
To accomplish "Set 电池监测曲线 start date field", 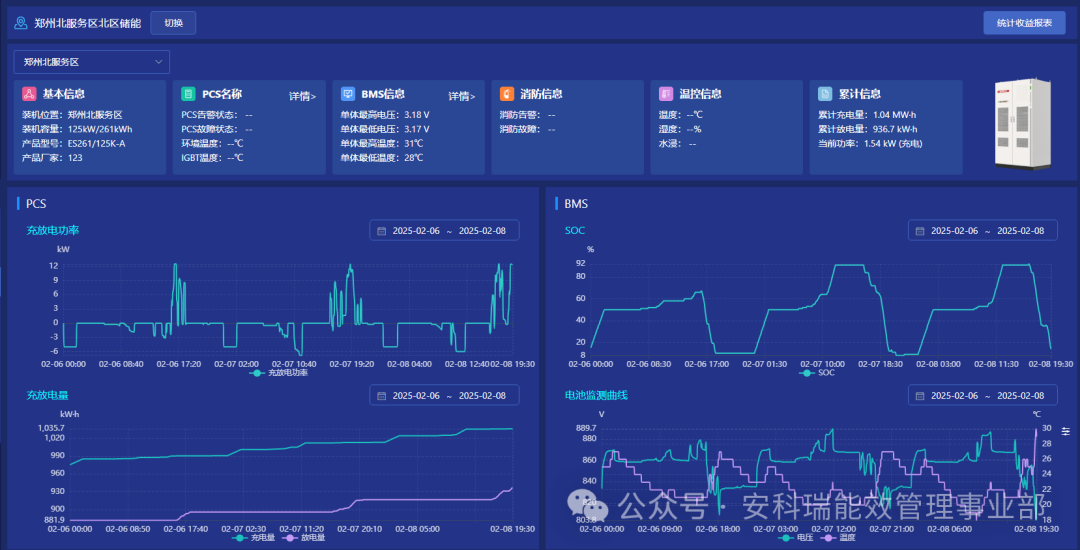I will point(955,396).
